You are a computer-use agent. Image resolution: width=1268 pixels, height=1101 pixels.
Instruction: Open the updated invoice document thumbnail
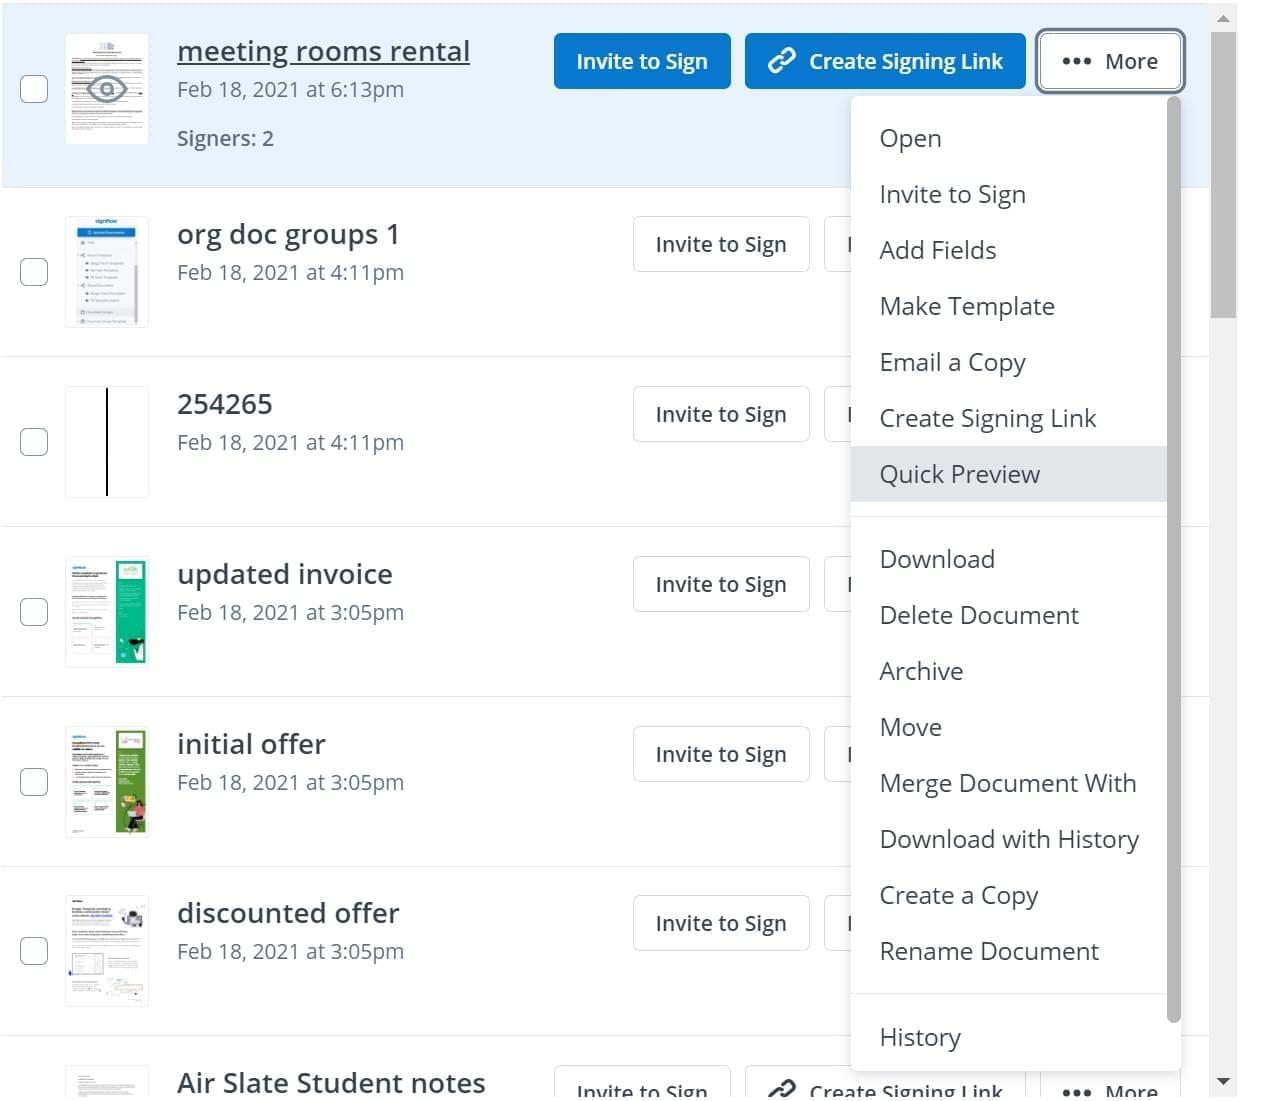pos(107,612)
